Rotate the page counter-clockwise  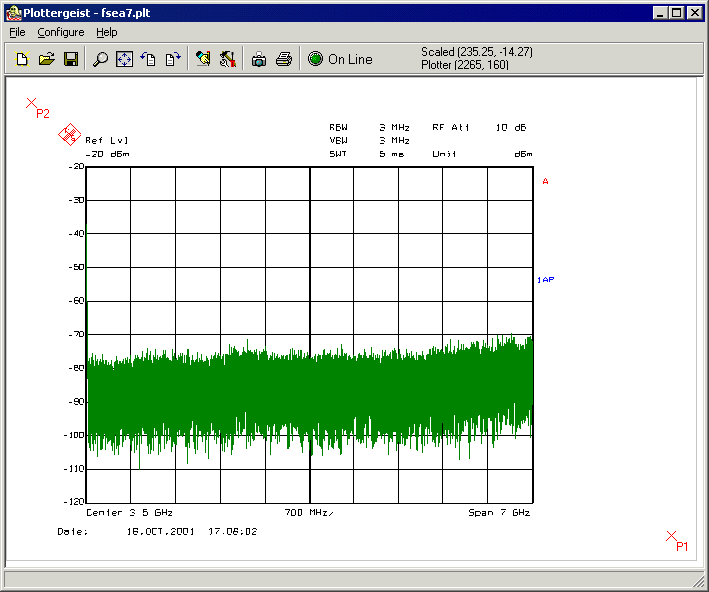(148, 60)
